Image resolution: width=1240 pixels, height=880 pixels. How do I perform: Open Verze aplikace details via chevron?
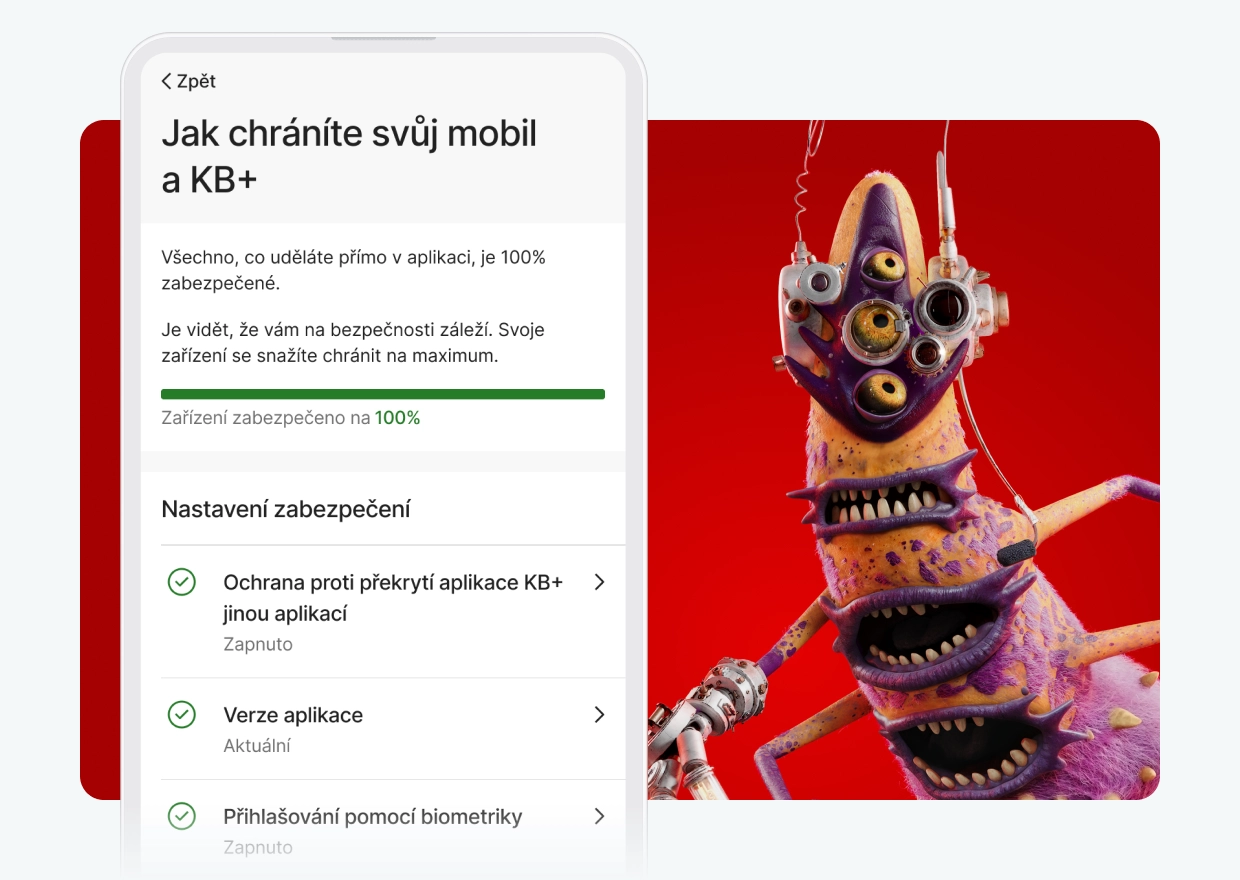599,715
